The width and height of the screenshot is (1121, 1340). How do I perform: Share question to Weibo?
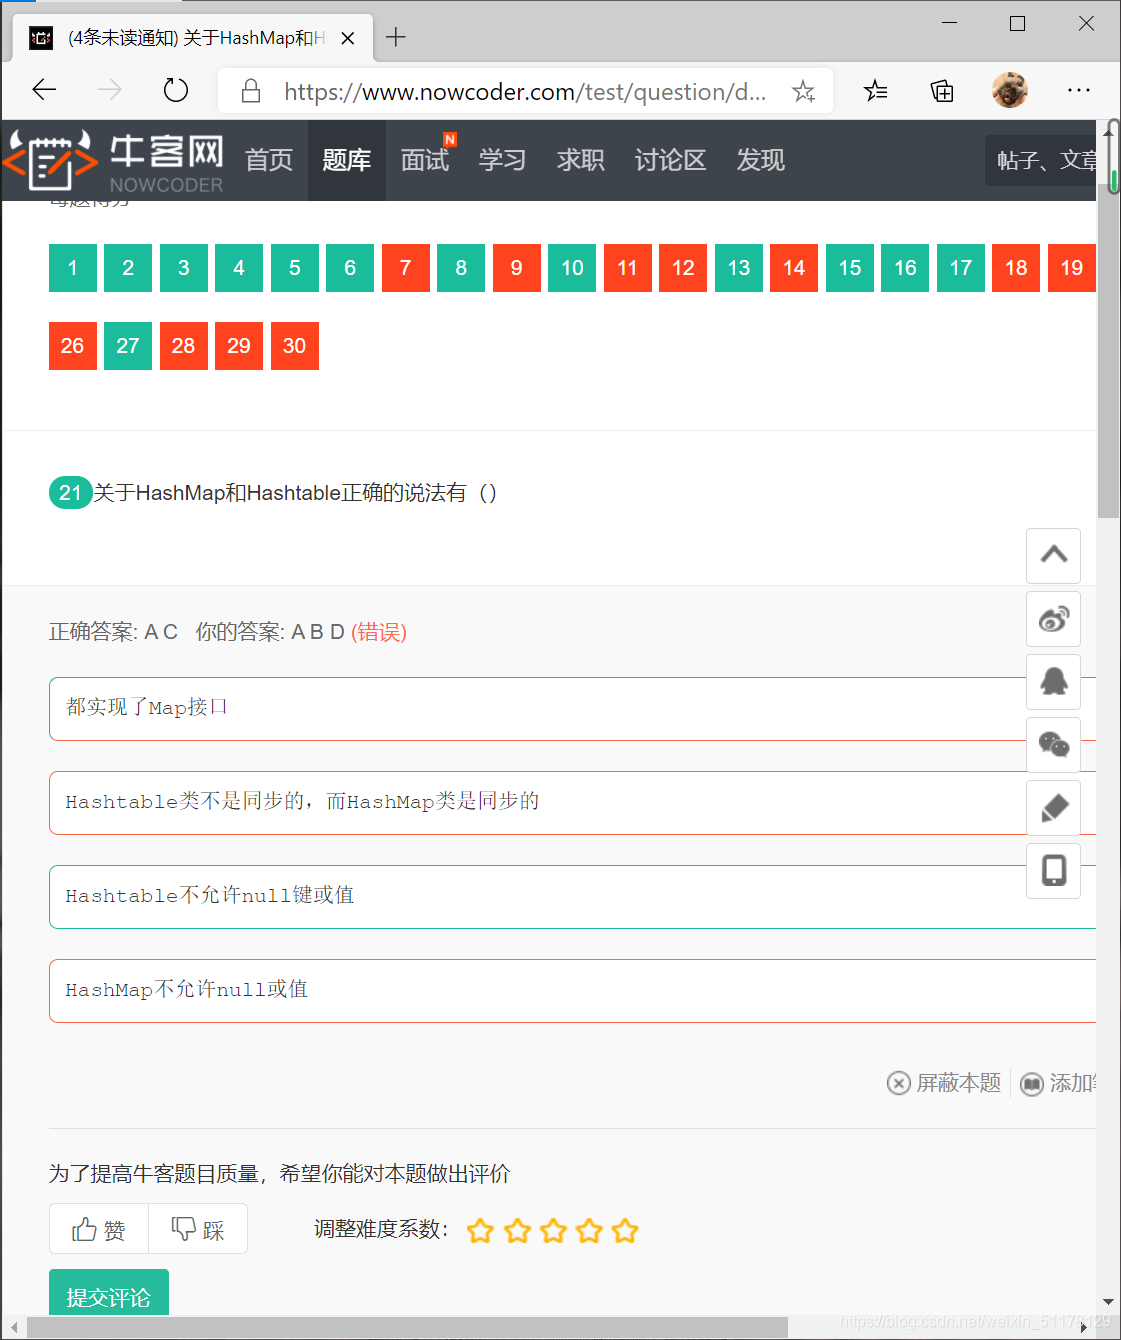1054,619
